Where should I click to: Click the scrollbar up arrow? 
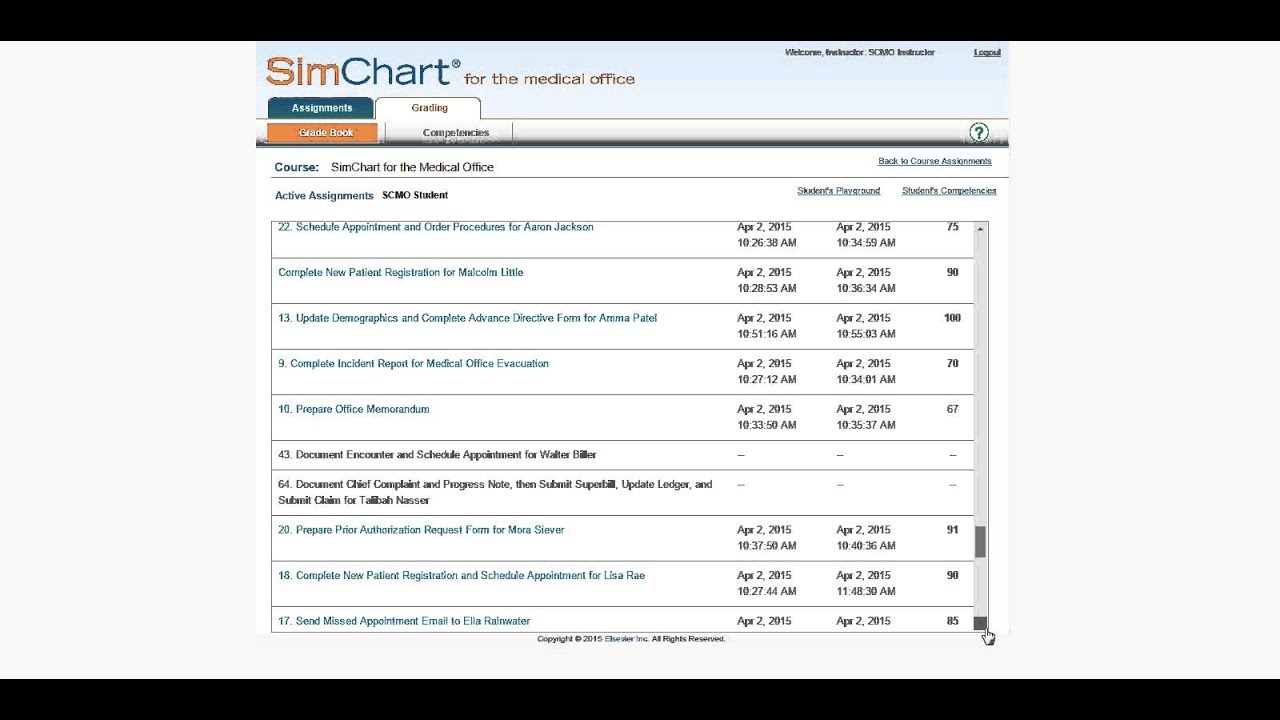point(980,229)
